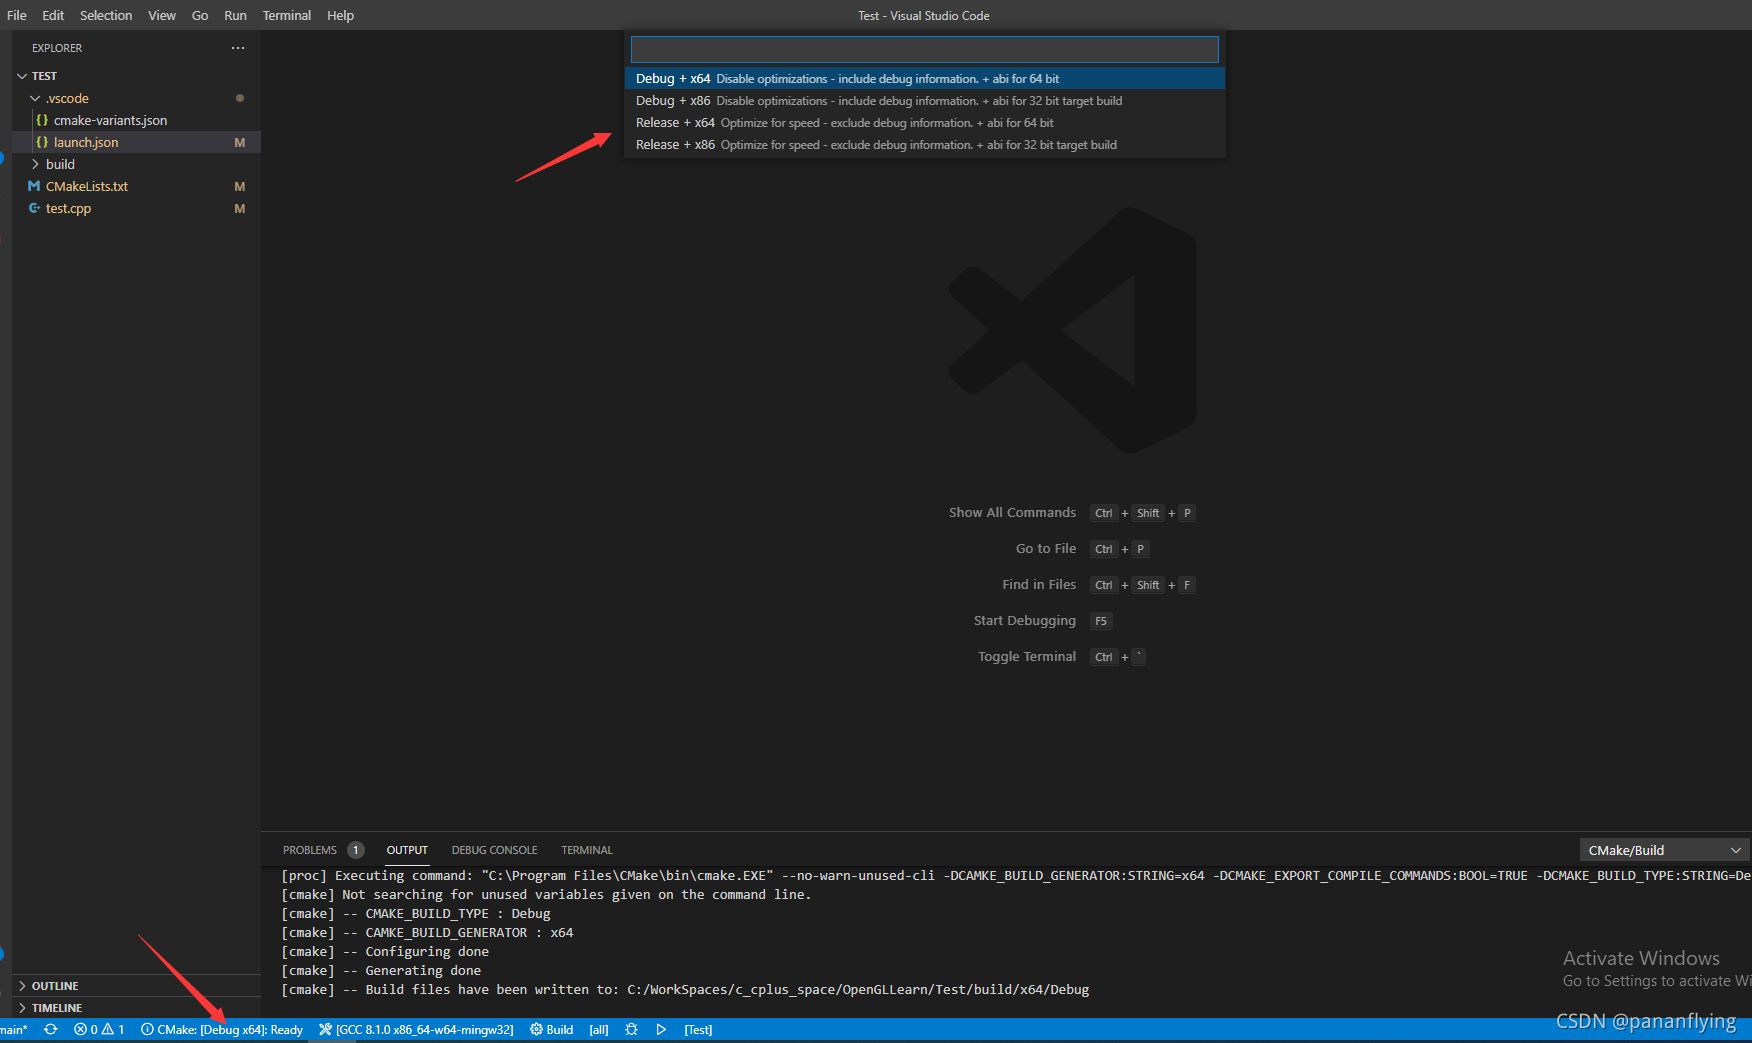Viewport: 1752px width, 1043px height.
Task: Open the Selection menu
Action: tap(106, 15)
